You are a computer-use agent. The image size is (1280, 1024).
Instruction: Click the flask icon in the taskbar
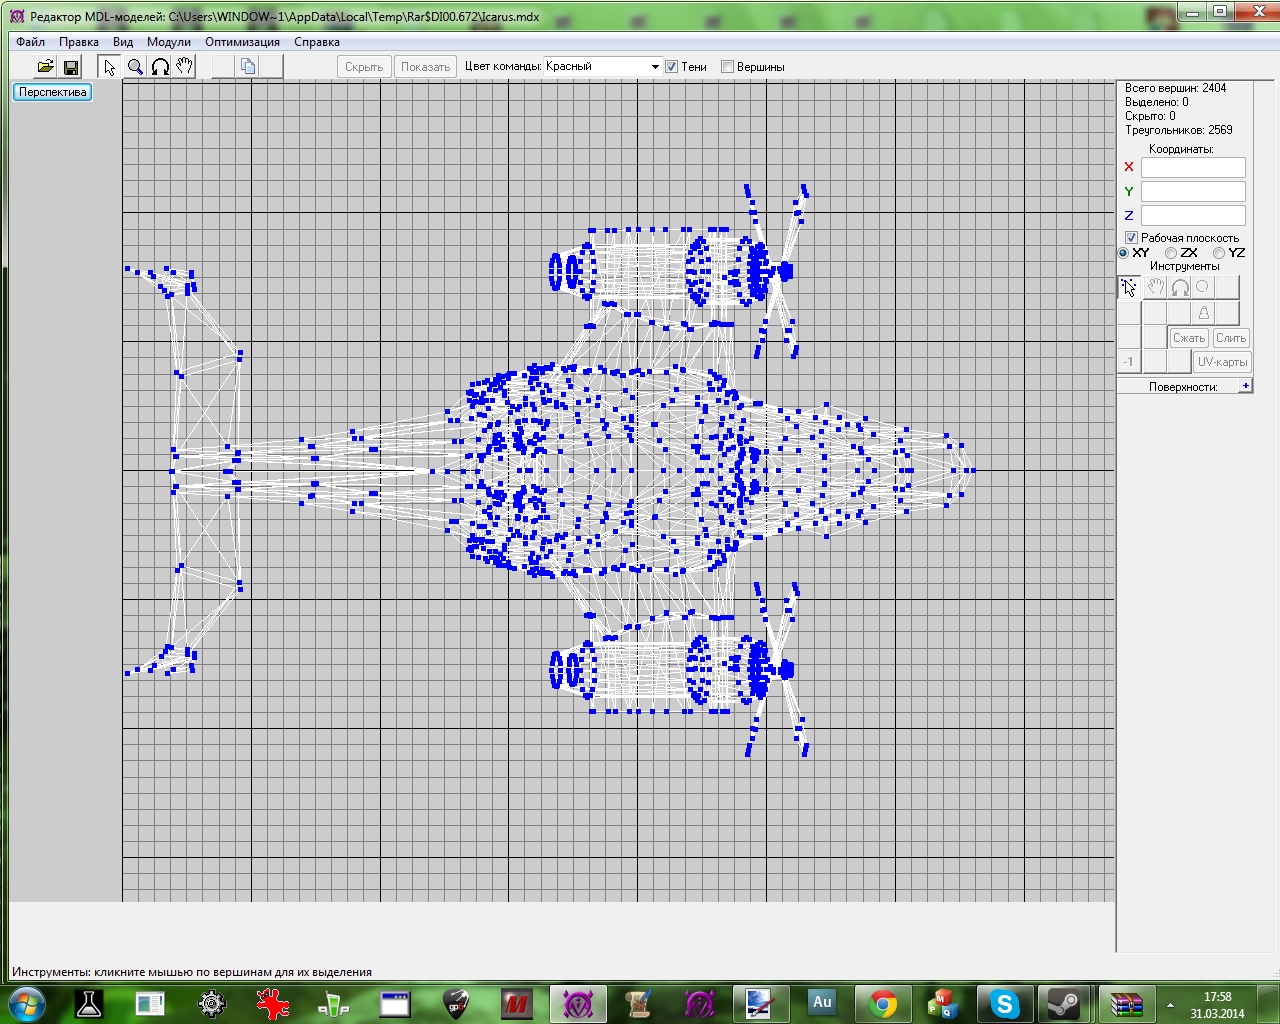click(x=89, y=1003)
